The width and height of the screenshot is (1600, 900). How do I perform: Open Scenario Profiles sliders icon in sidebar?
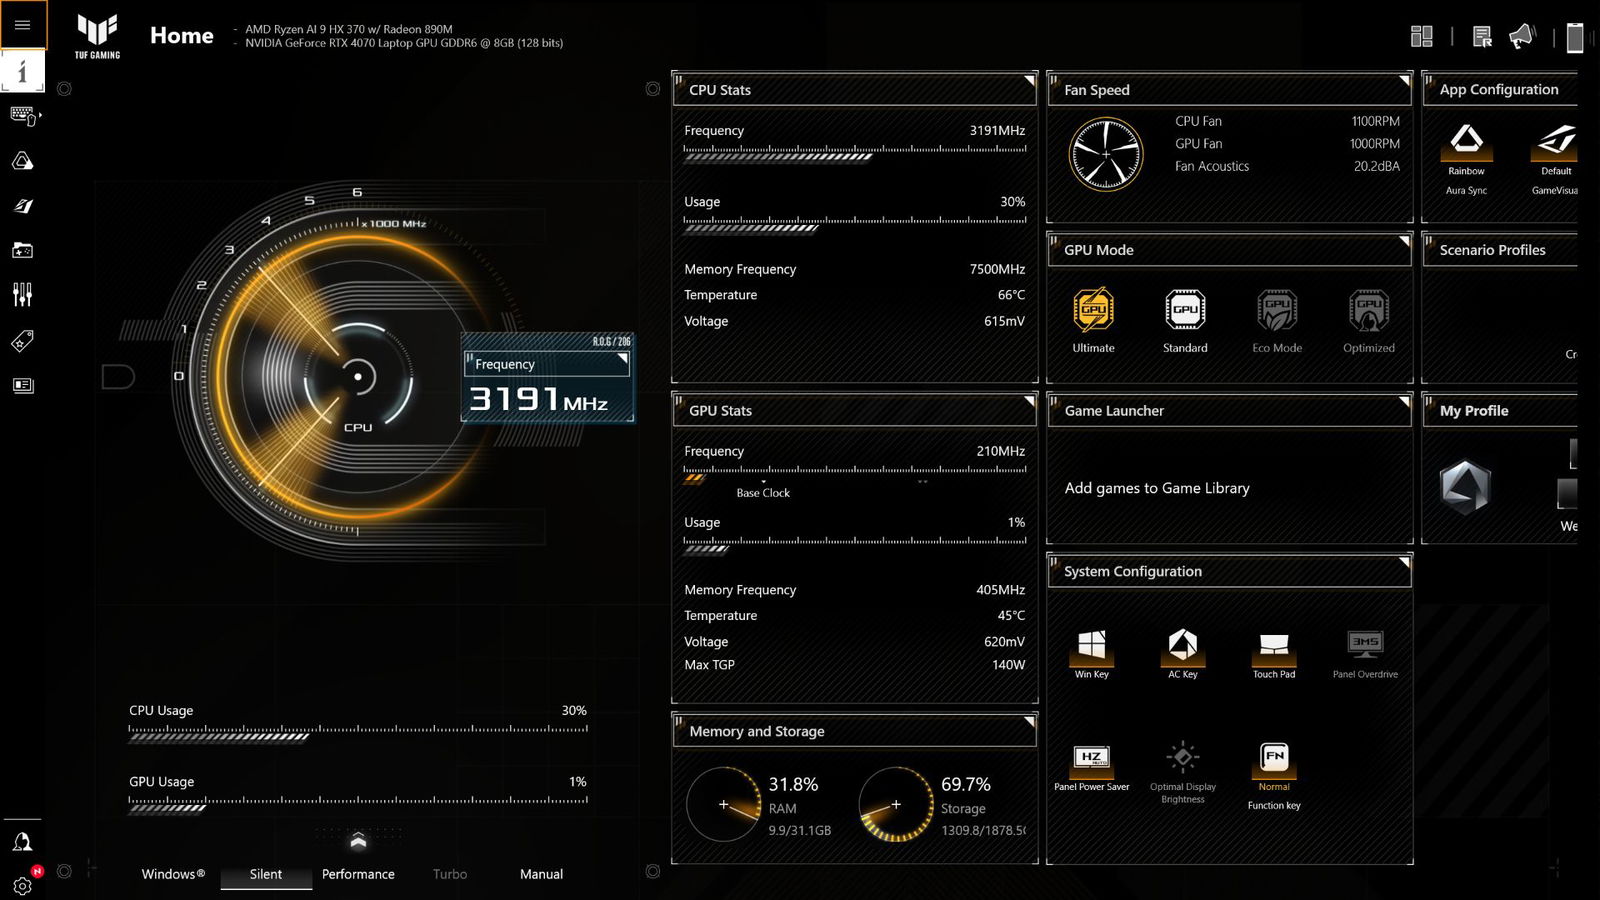click(x=22, y=294)
